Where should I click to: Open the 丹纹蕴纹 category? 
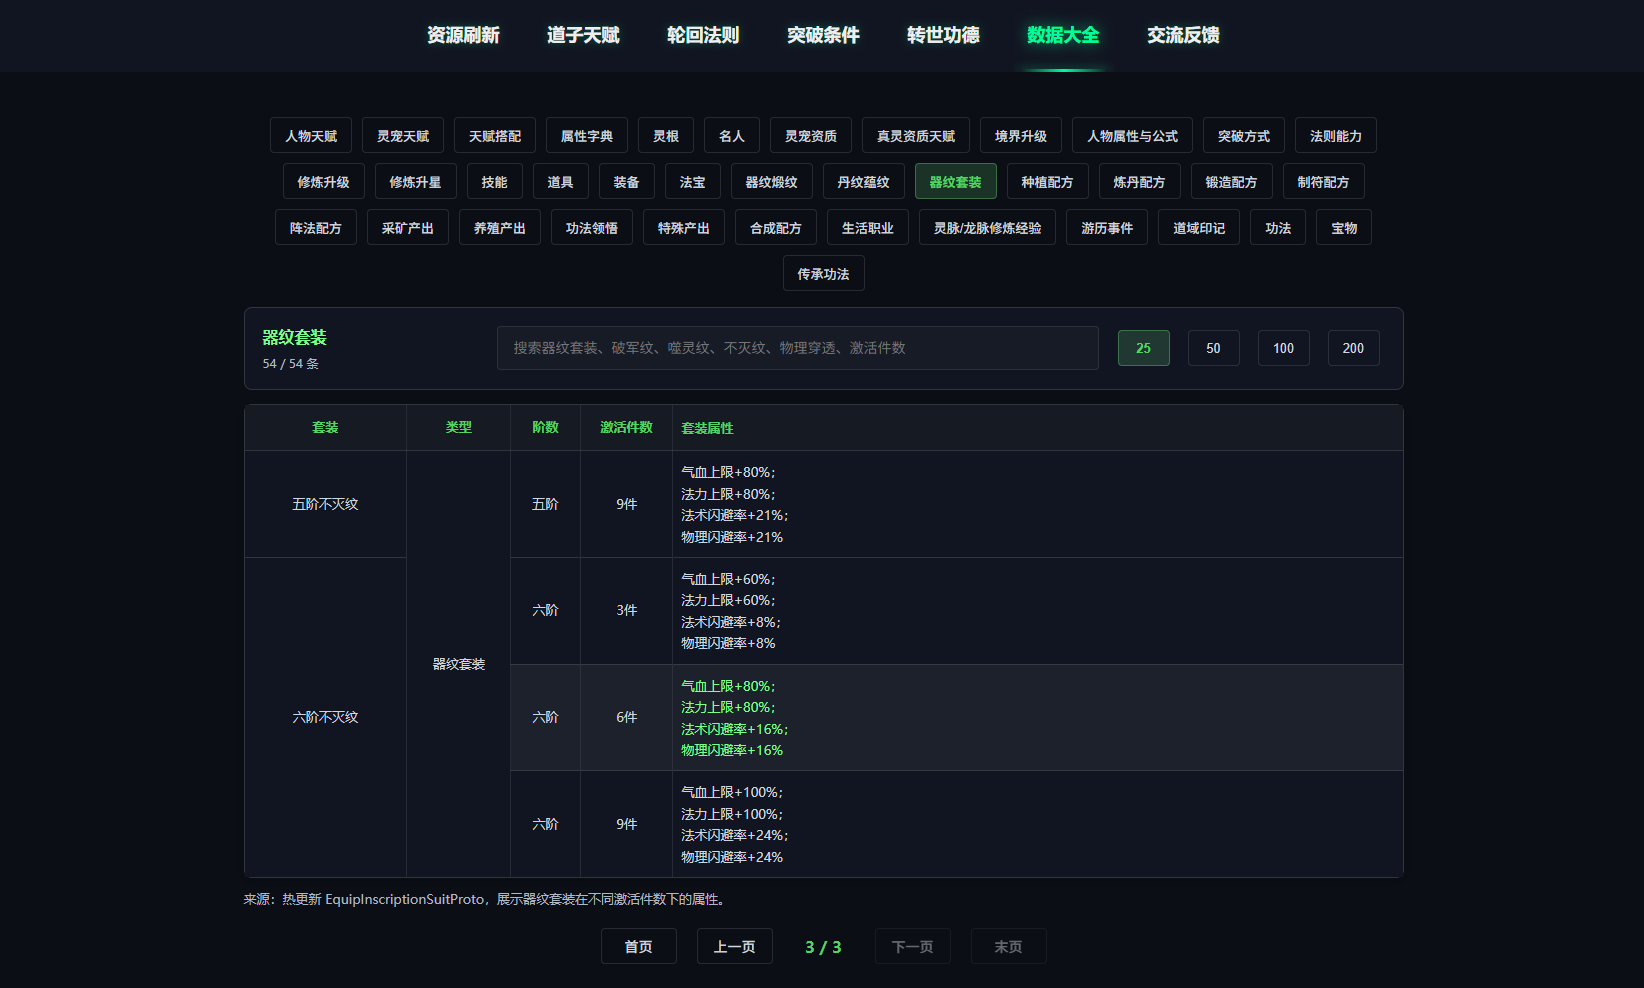coord(864,182)
